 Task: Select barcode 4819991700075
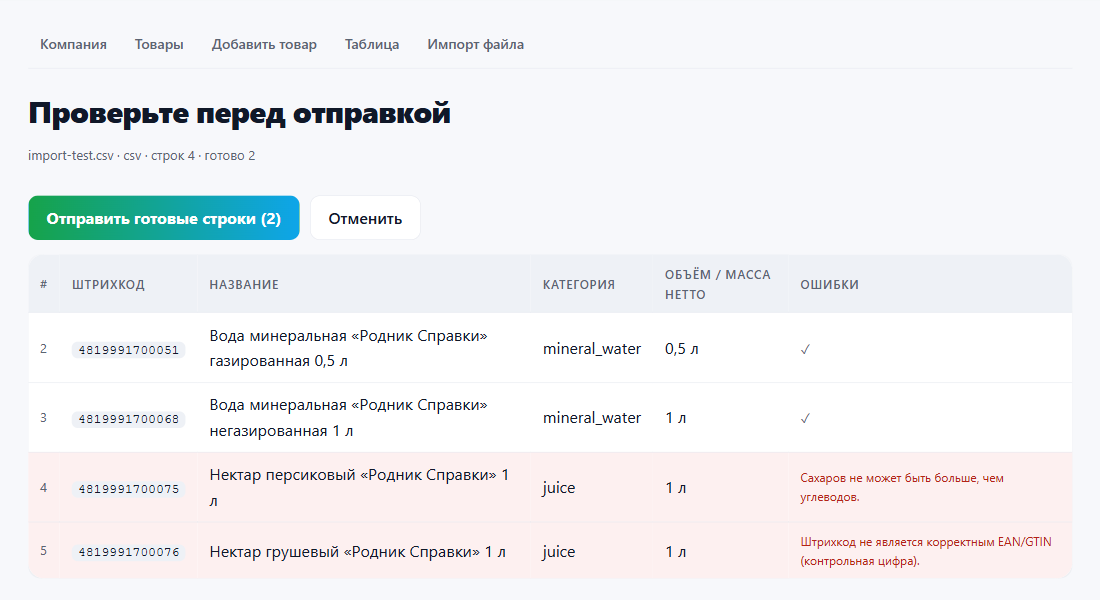click(128, 488)
